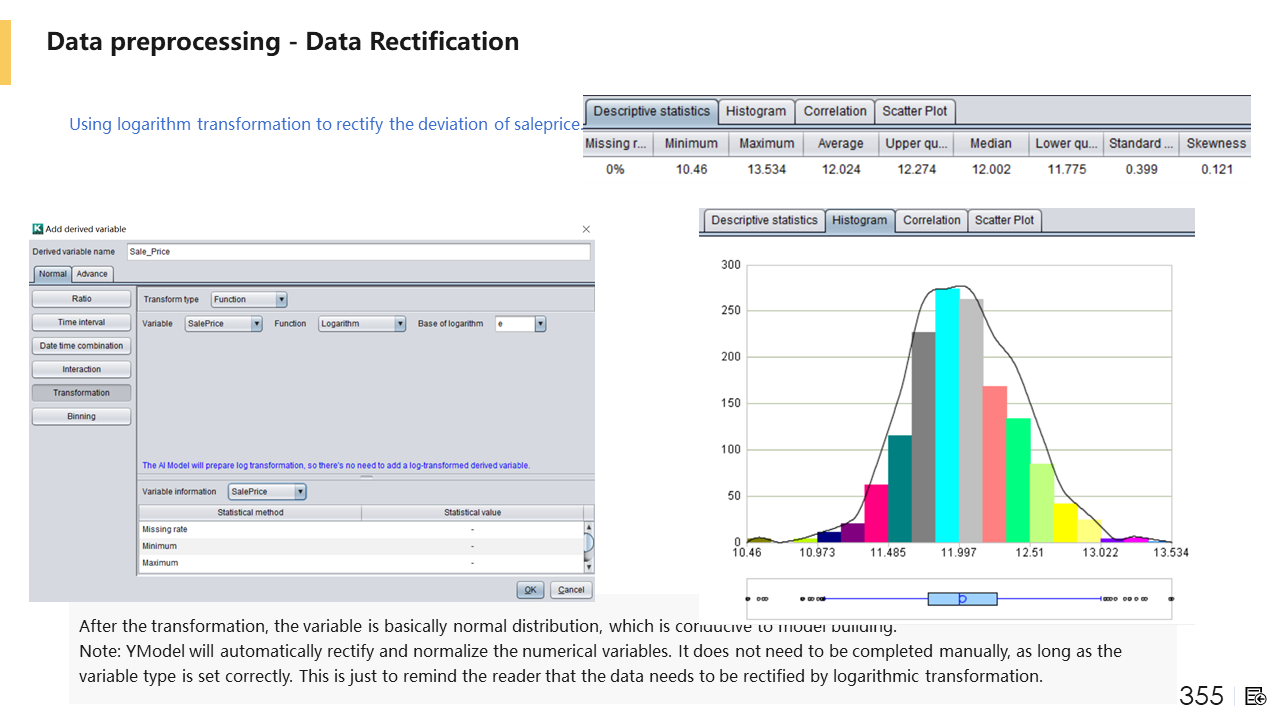The width and height of the screenshot is (1280, 720).
Task: Select the Transformation option
Action: coord(81,393)
